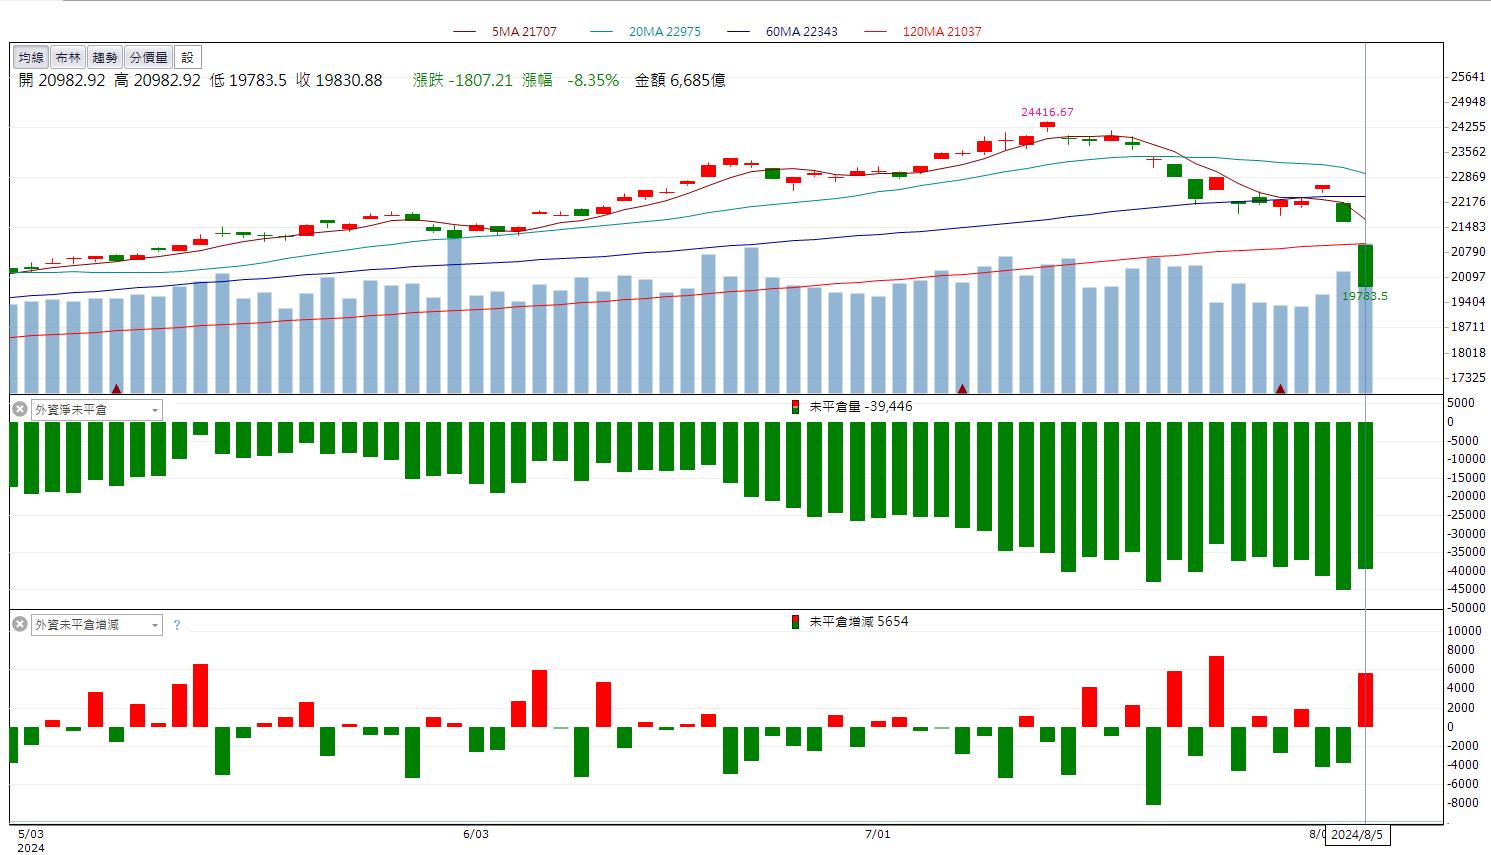The height and width of the screenshot is (855, 1491).
Task: Open the 趨勢 trend tab
Action: tap(105, 58)
